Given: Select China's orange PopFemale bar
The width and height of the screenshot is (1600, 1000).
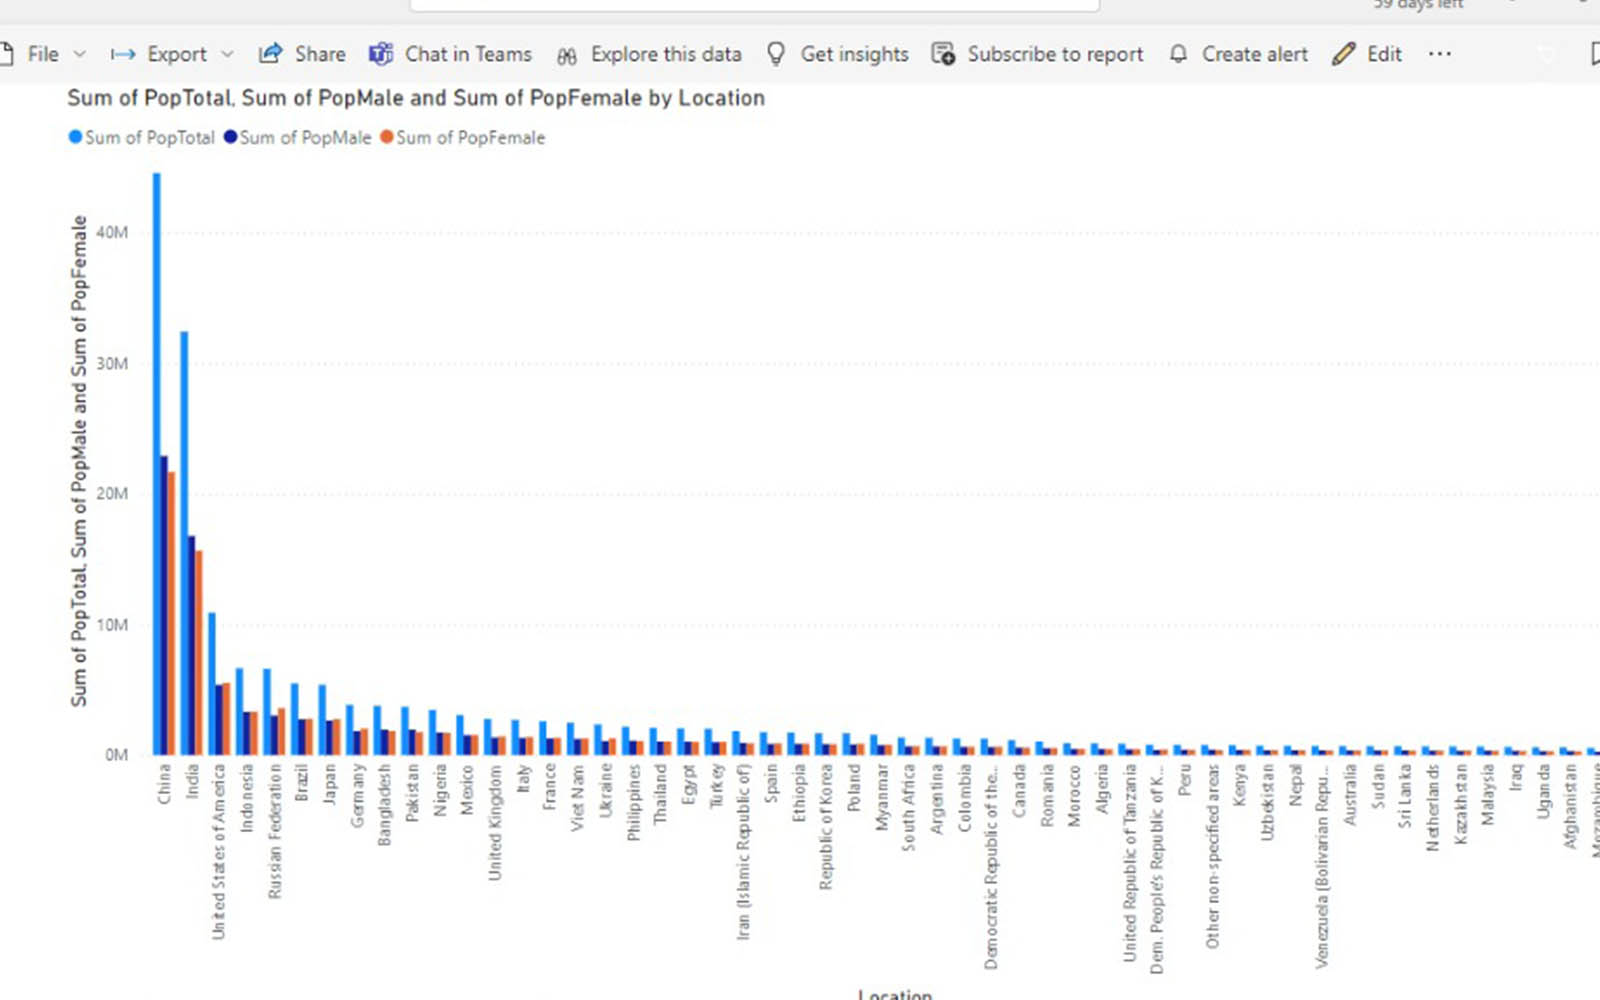Looking at the screenshot, I should 171,613.
